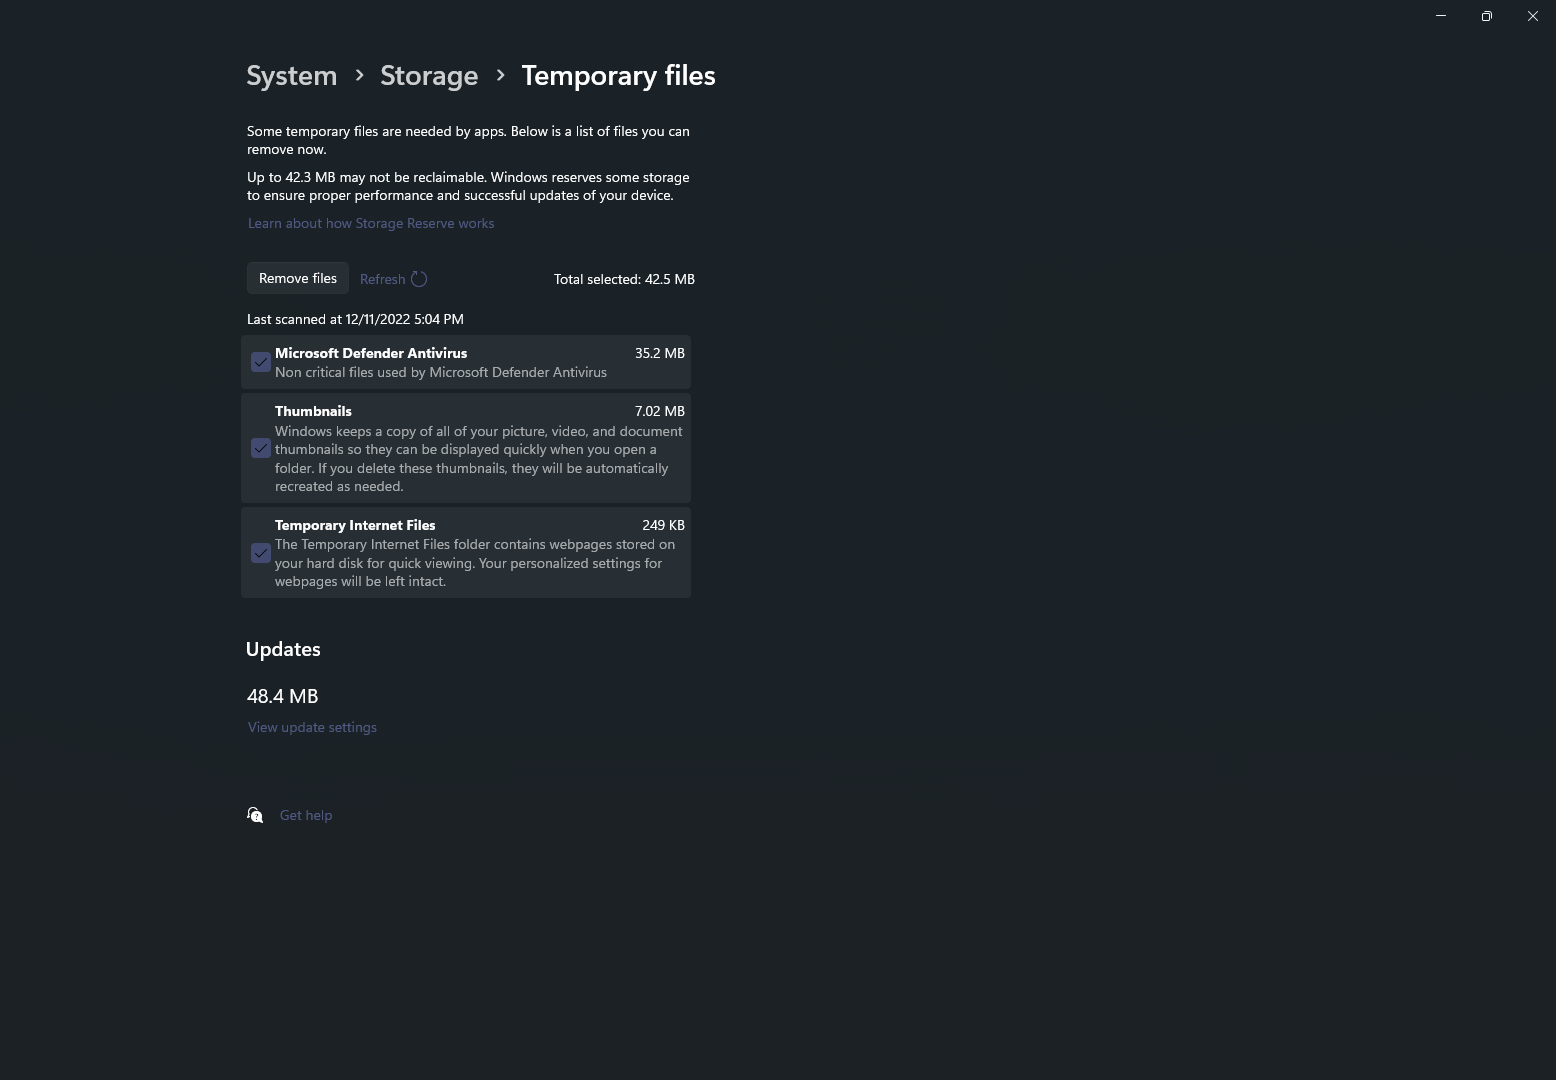This screenshot has height=1080, width=1556.
Task: Close the Settings window
Action: pos(1533,16)
